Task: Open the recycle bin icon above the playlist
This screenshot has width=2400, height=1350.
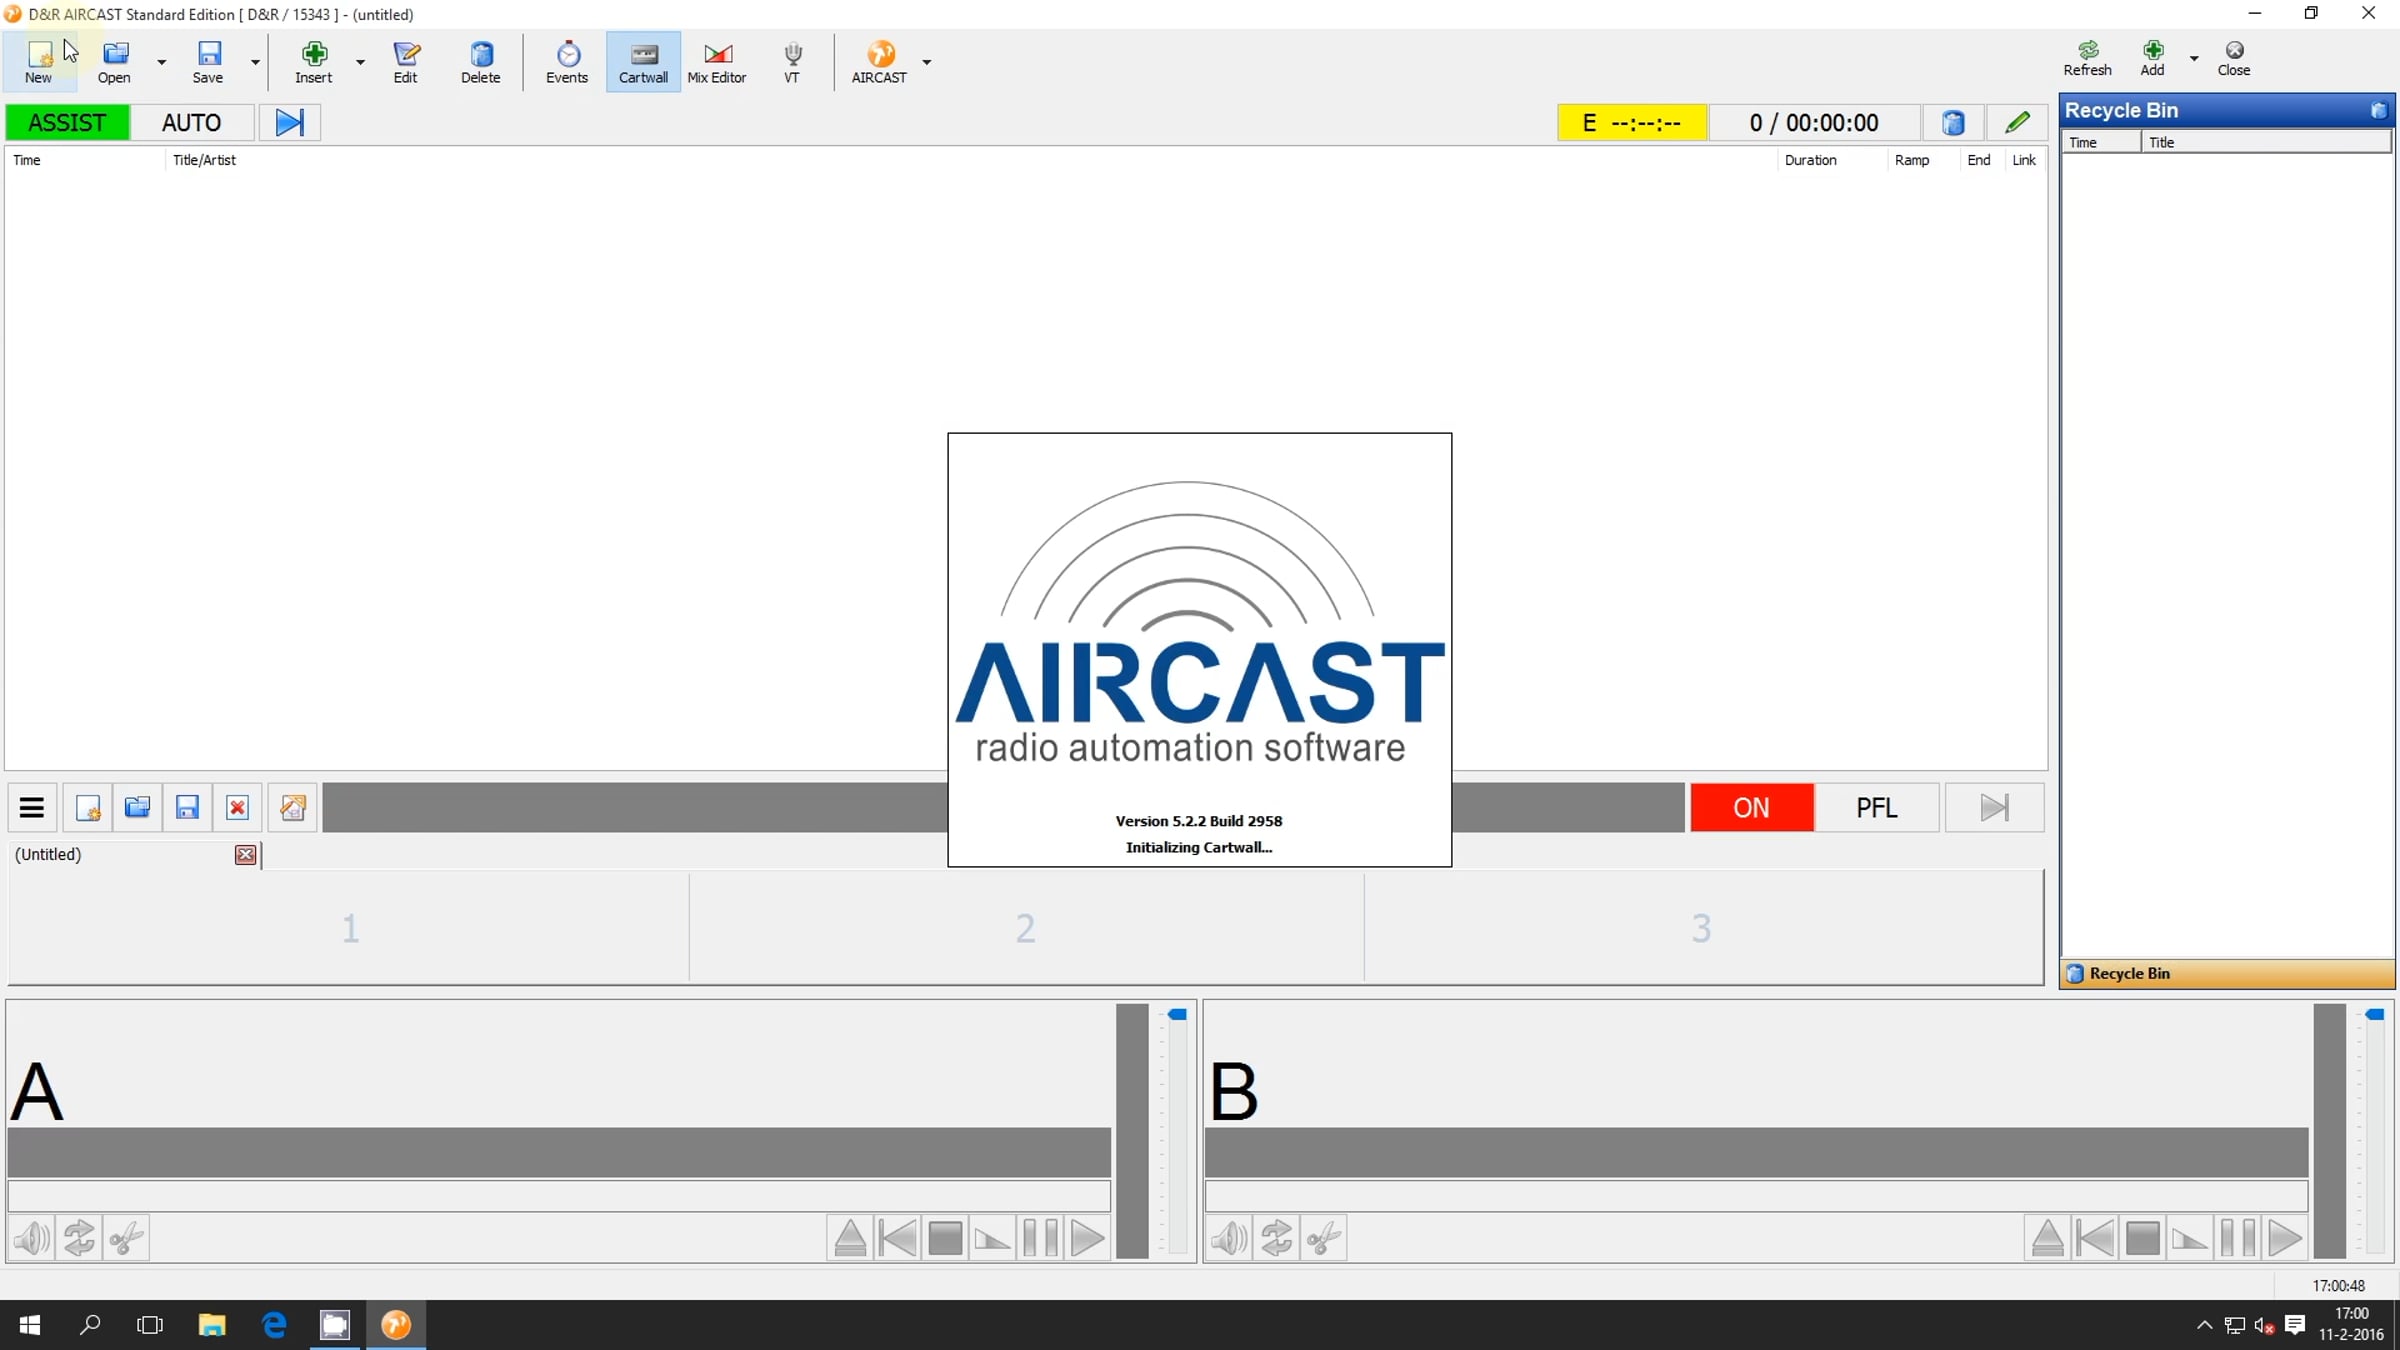Action: (x=1953, y=123)
